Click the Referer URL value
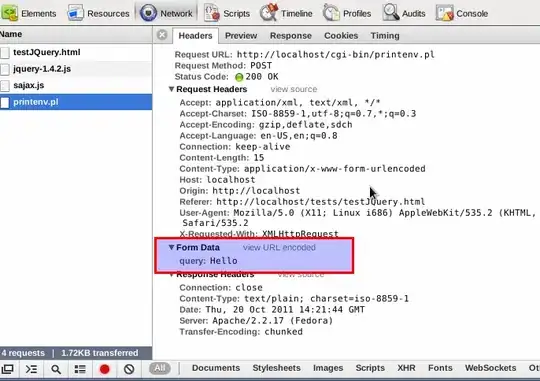 coord(321,202)
